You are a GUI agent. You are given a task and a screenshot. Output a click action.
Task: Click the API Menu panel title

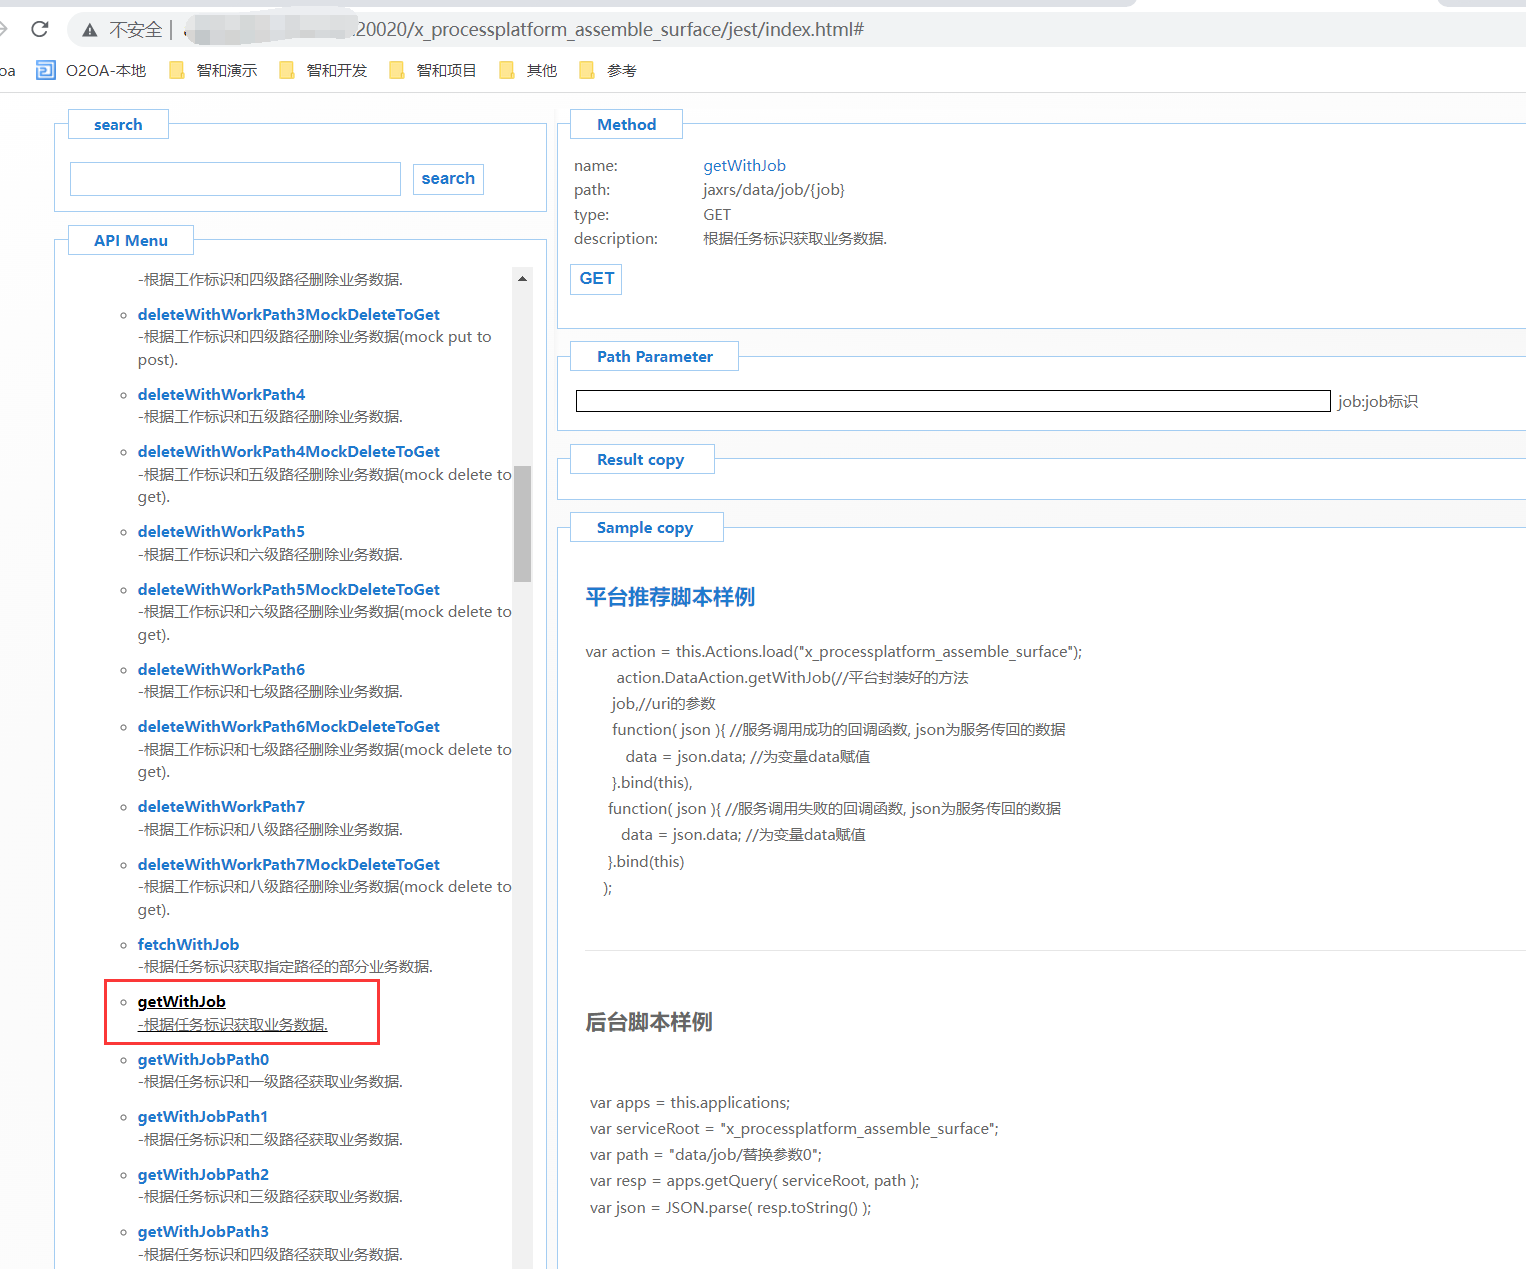[131, 240]
